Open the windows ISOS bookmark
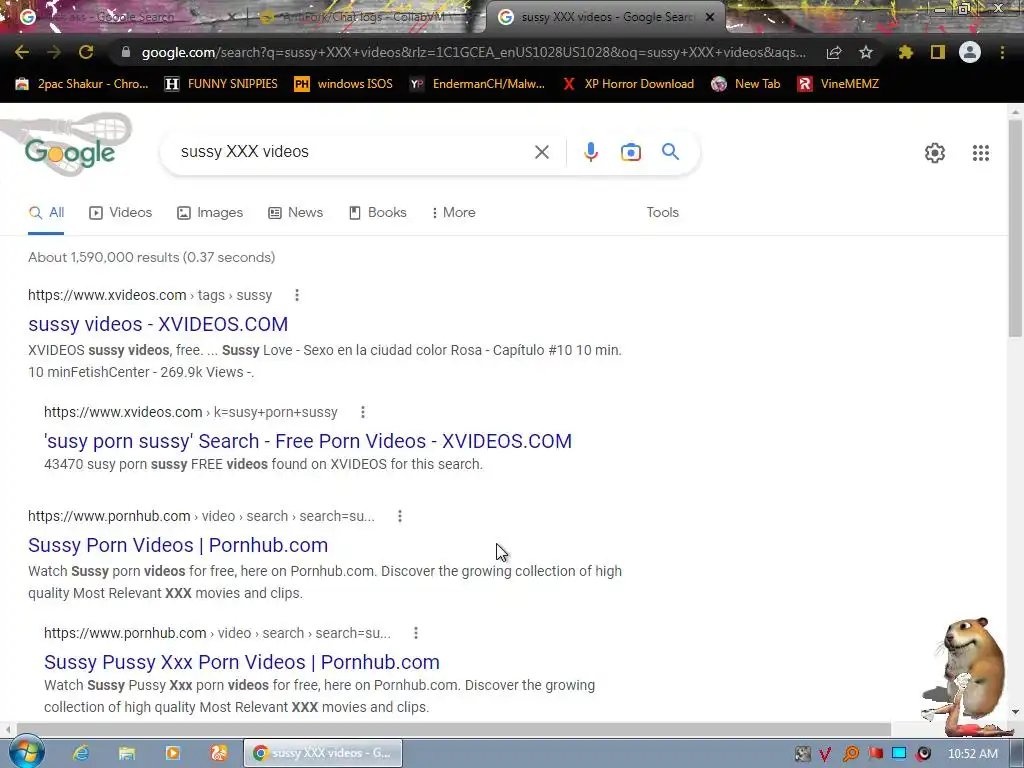The width and height of the screenshot is (1024, 768). click(344, 84)
